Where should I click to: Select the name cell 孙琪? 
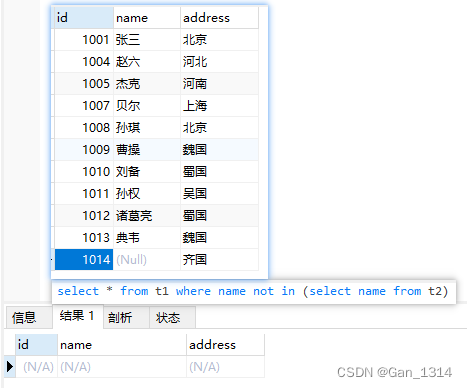click(x=147, y=128)
